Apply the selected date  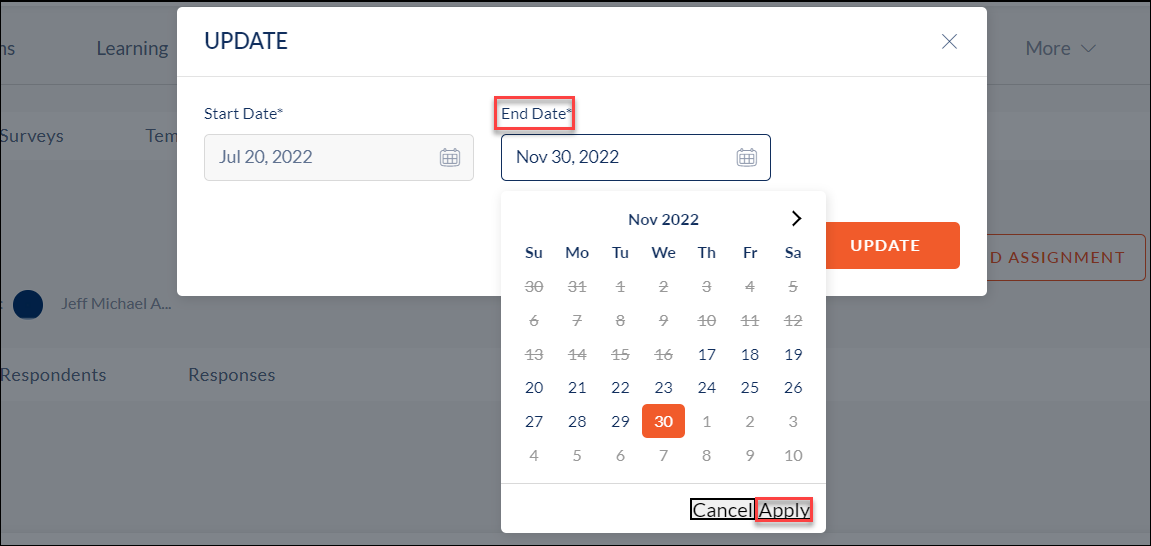click(784, 510)
